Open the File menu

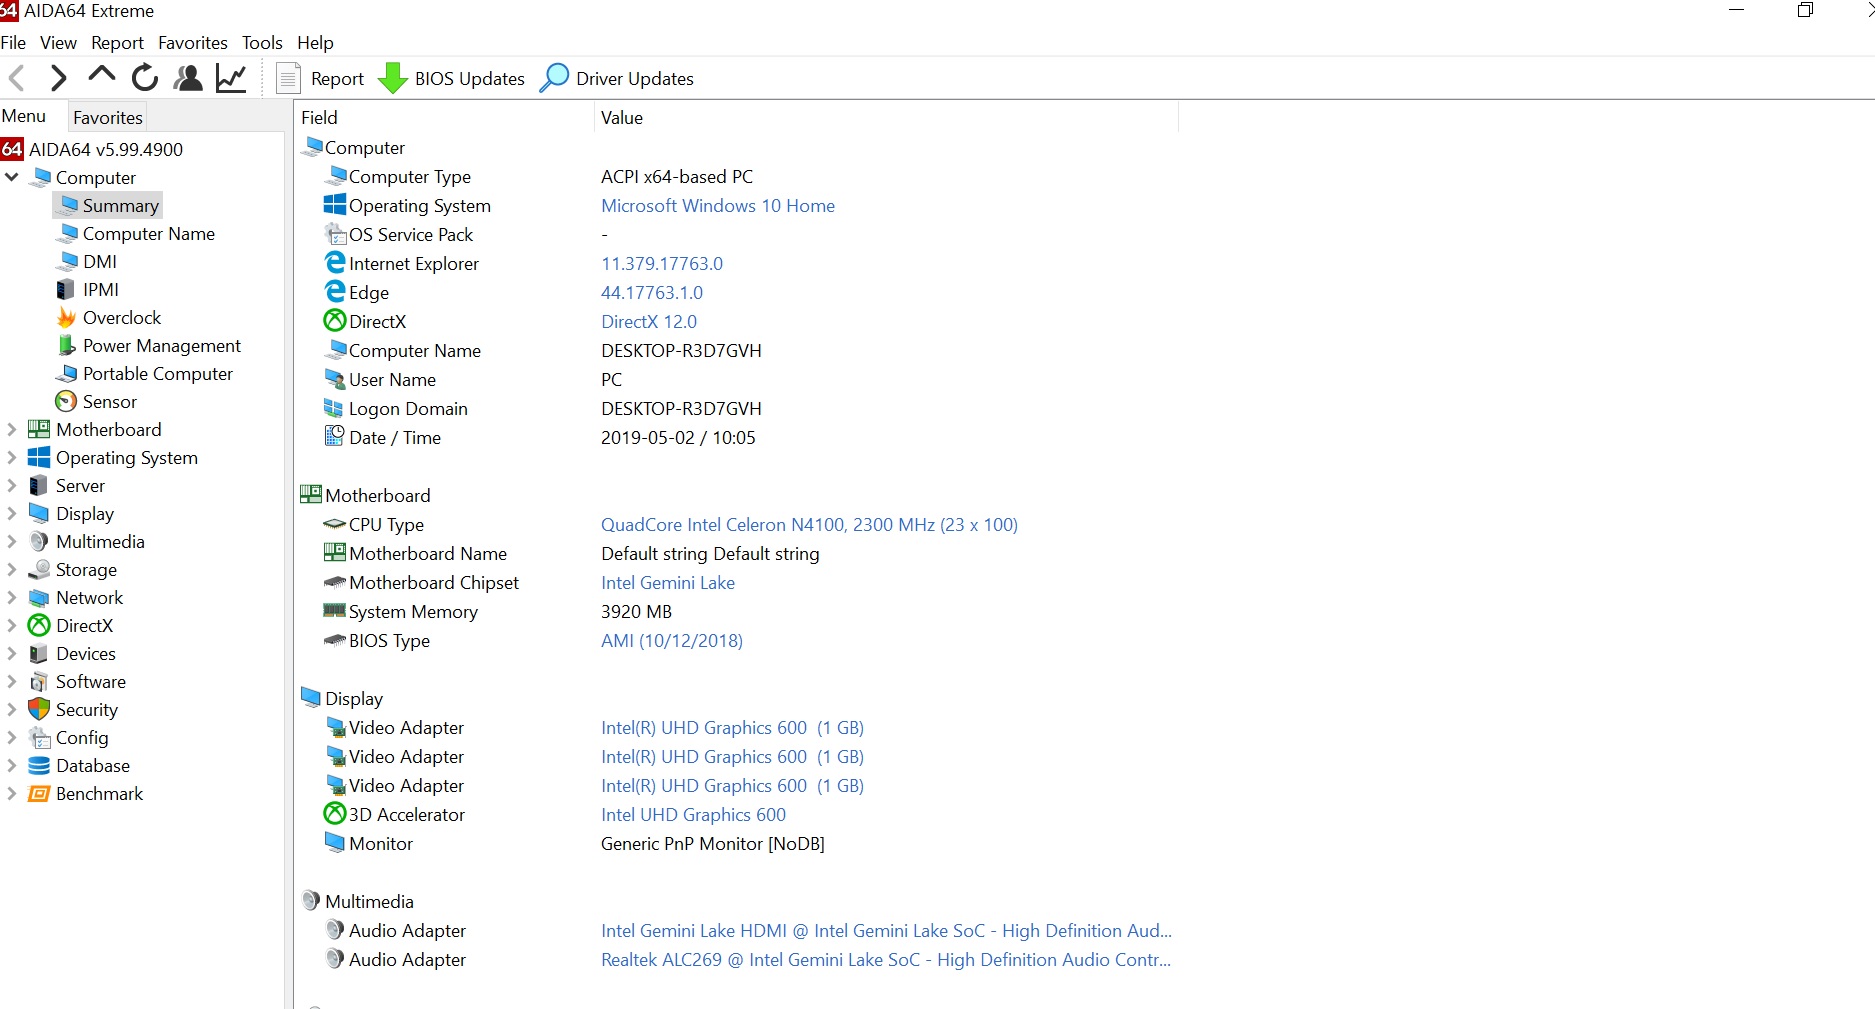13,43
